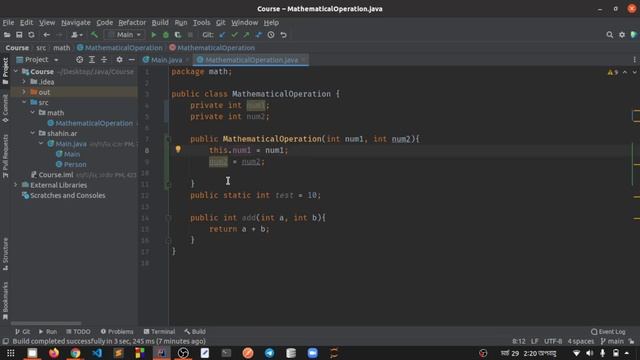Select opened file using the target icon in Project panel
640x360 pixels.
pyautogui.click(x=80, y=60)
